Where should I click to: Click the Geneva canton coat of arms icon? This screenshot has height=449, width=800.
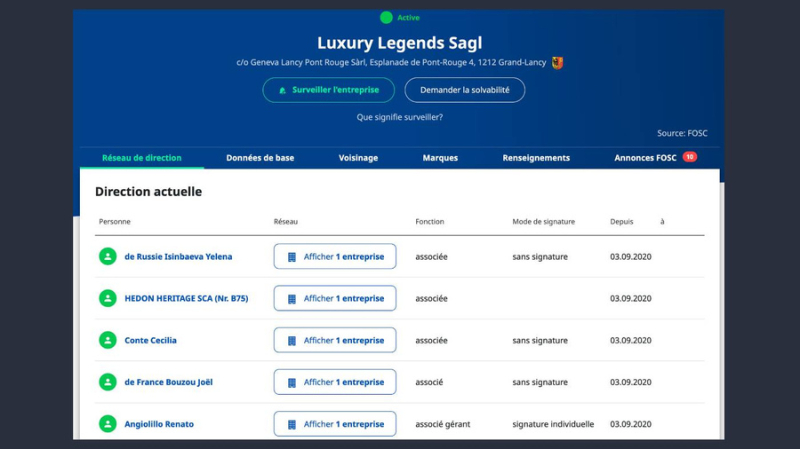click(557, 63)
